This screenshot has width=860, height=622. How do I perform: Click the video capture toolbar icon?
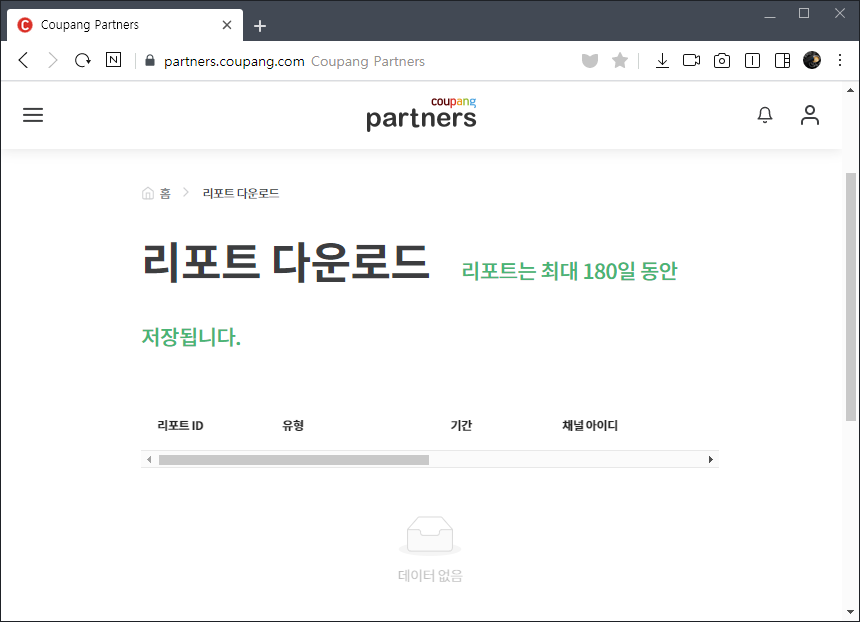pos(691,60)
